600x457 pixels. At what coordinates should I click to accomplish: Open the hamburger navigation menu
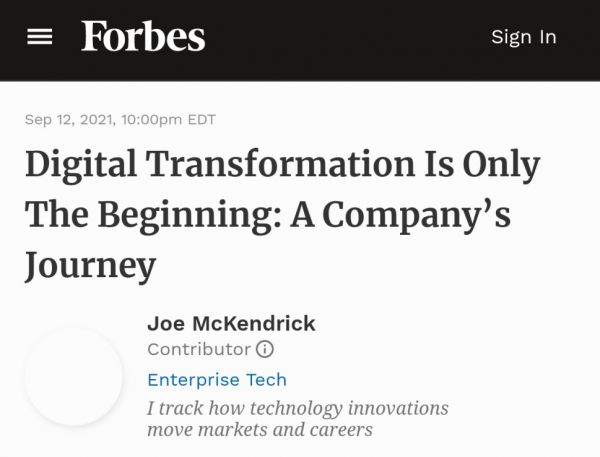pyautogui.click(x=39, y=37)
